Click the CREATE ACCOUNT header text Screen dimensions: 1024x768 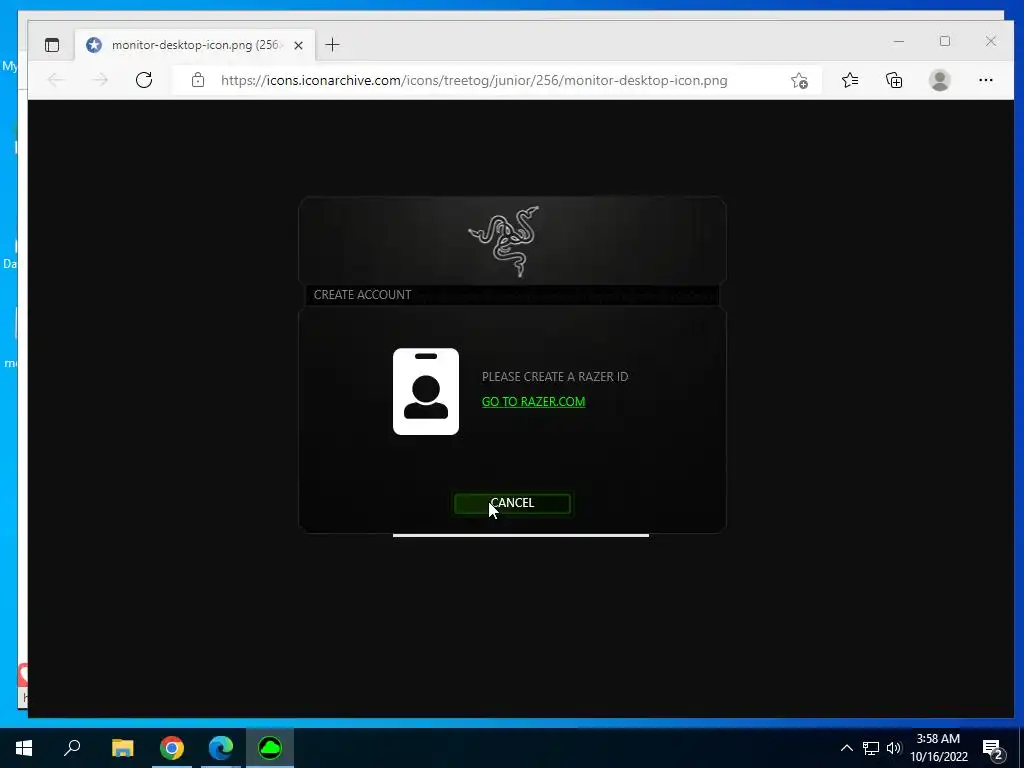(362, 295)
